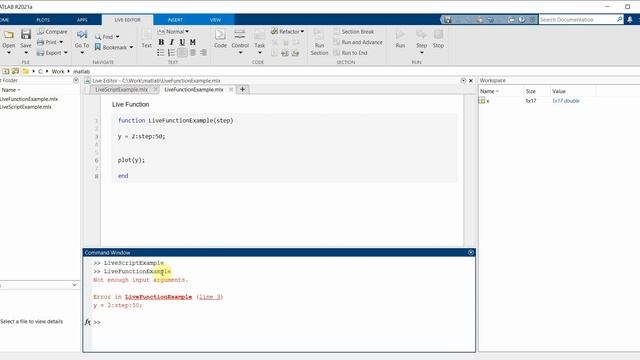Switch to the VIEW tab
The width and height of the screenshot is (640, 360).
pos(215,20)
